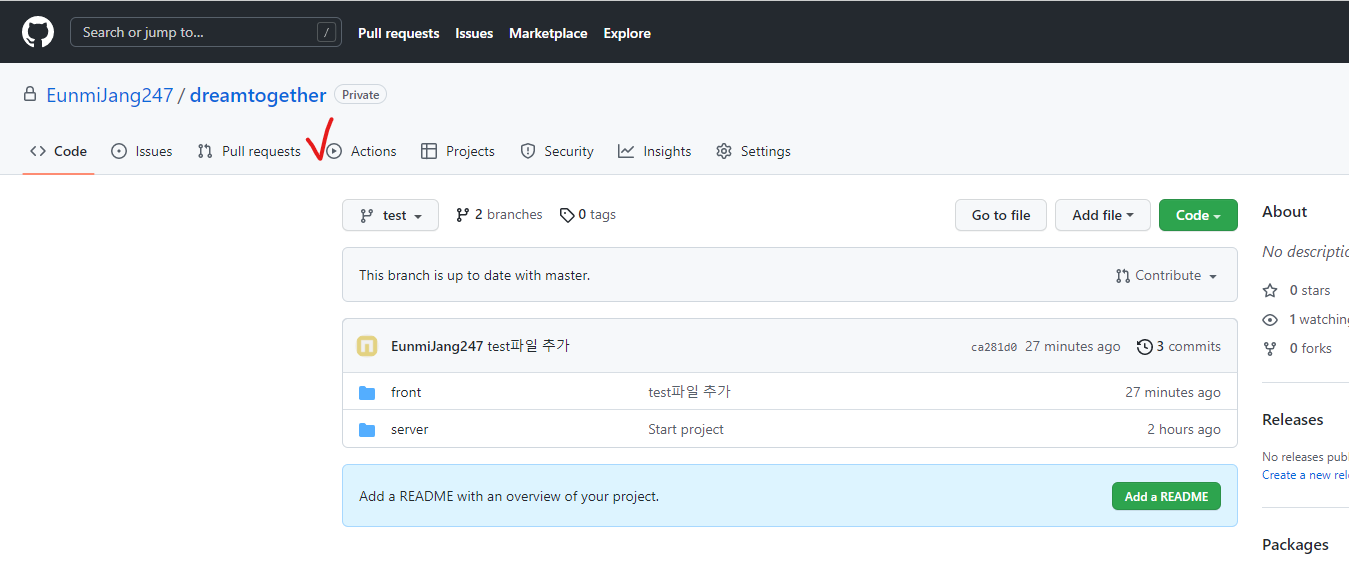Open the Insights tab
Screen dimensions: 1349x574
[654, 151]
